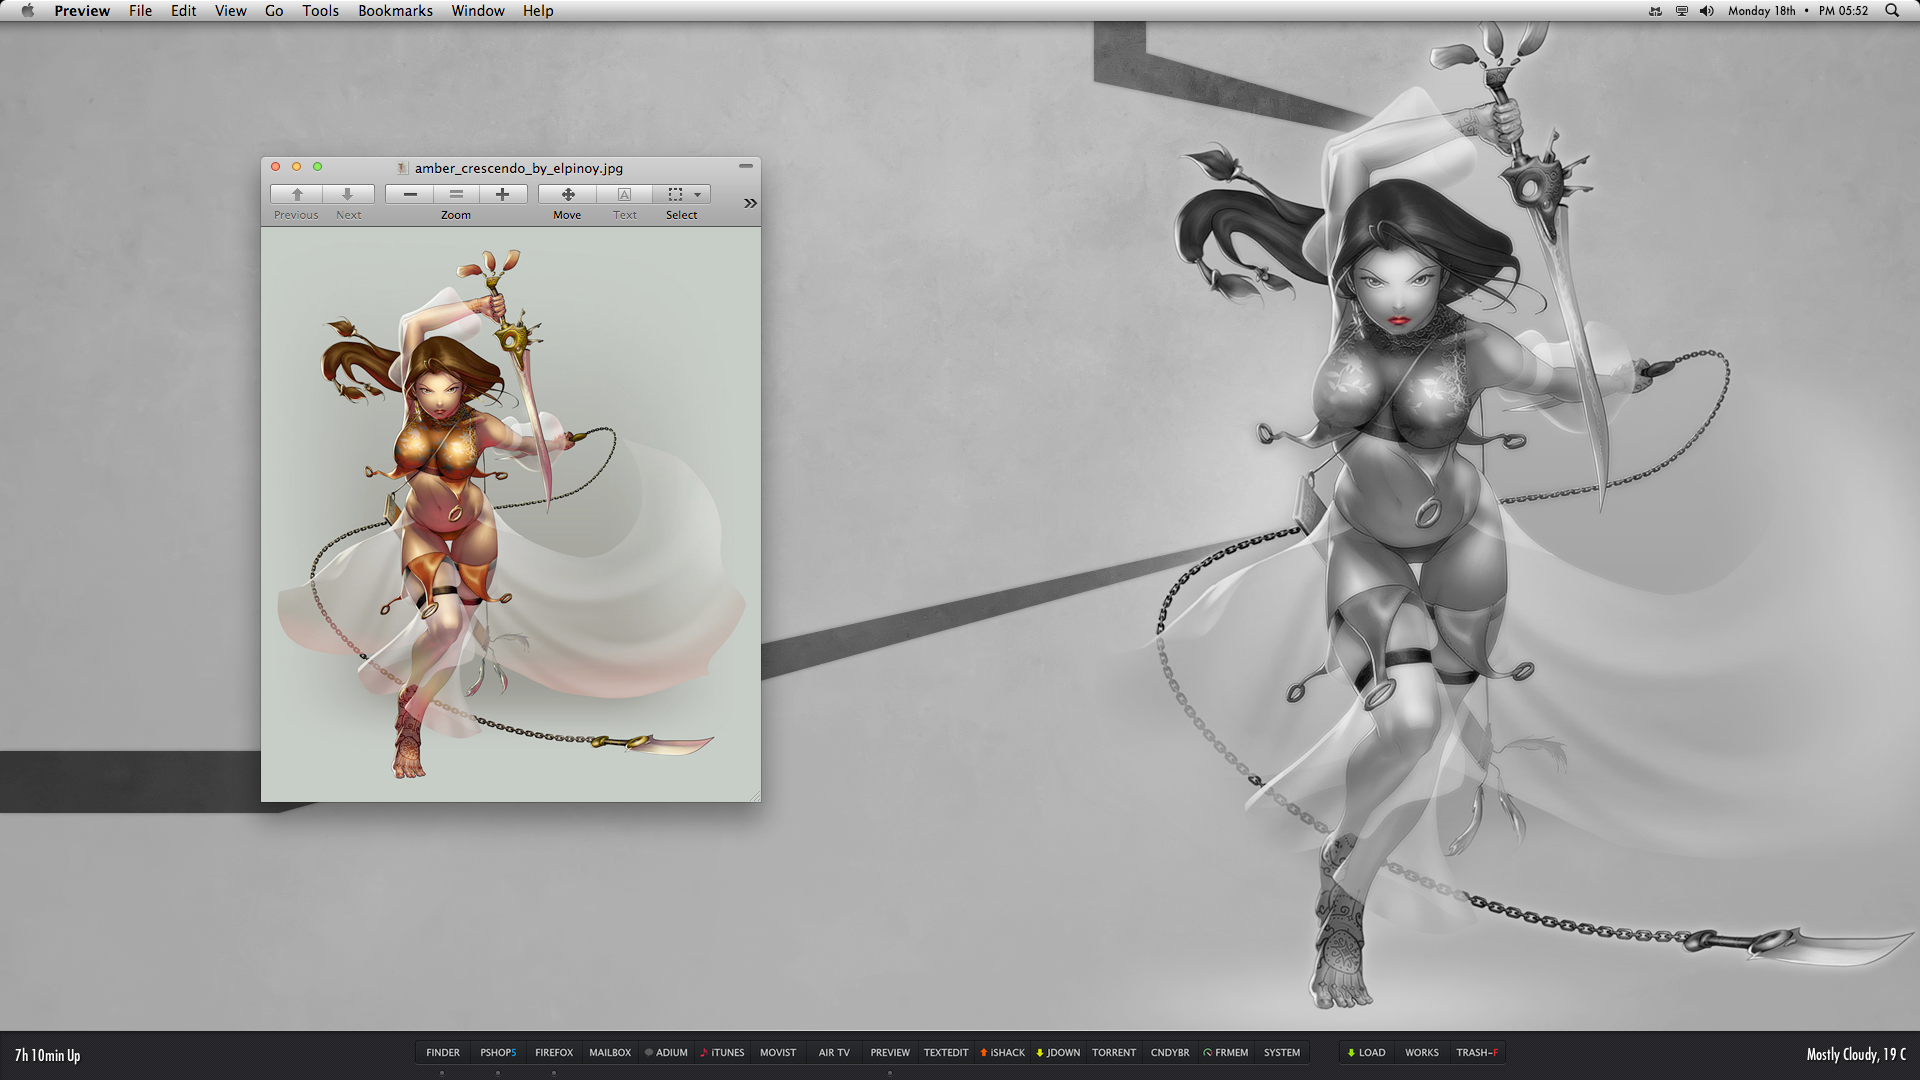Click the bow-tie menu bar icon
1920x1080 pixels.
(x=1655, y=11)
